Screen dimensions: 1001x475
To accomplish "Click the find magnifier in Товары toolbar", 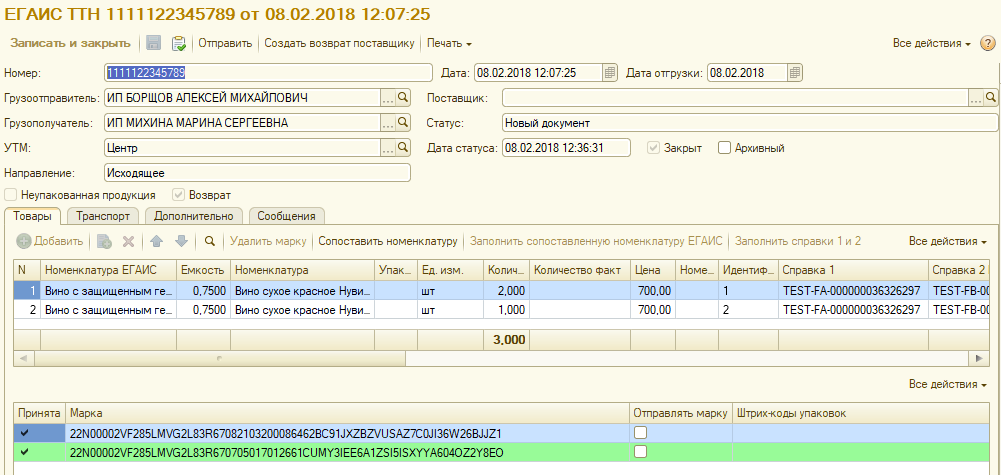I will [x=210, y=241].
